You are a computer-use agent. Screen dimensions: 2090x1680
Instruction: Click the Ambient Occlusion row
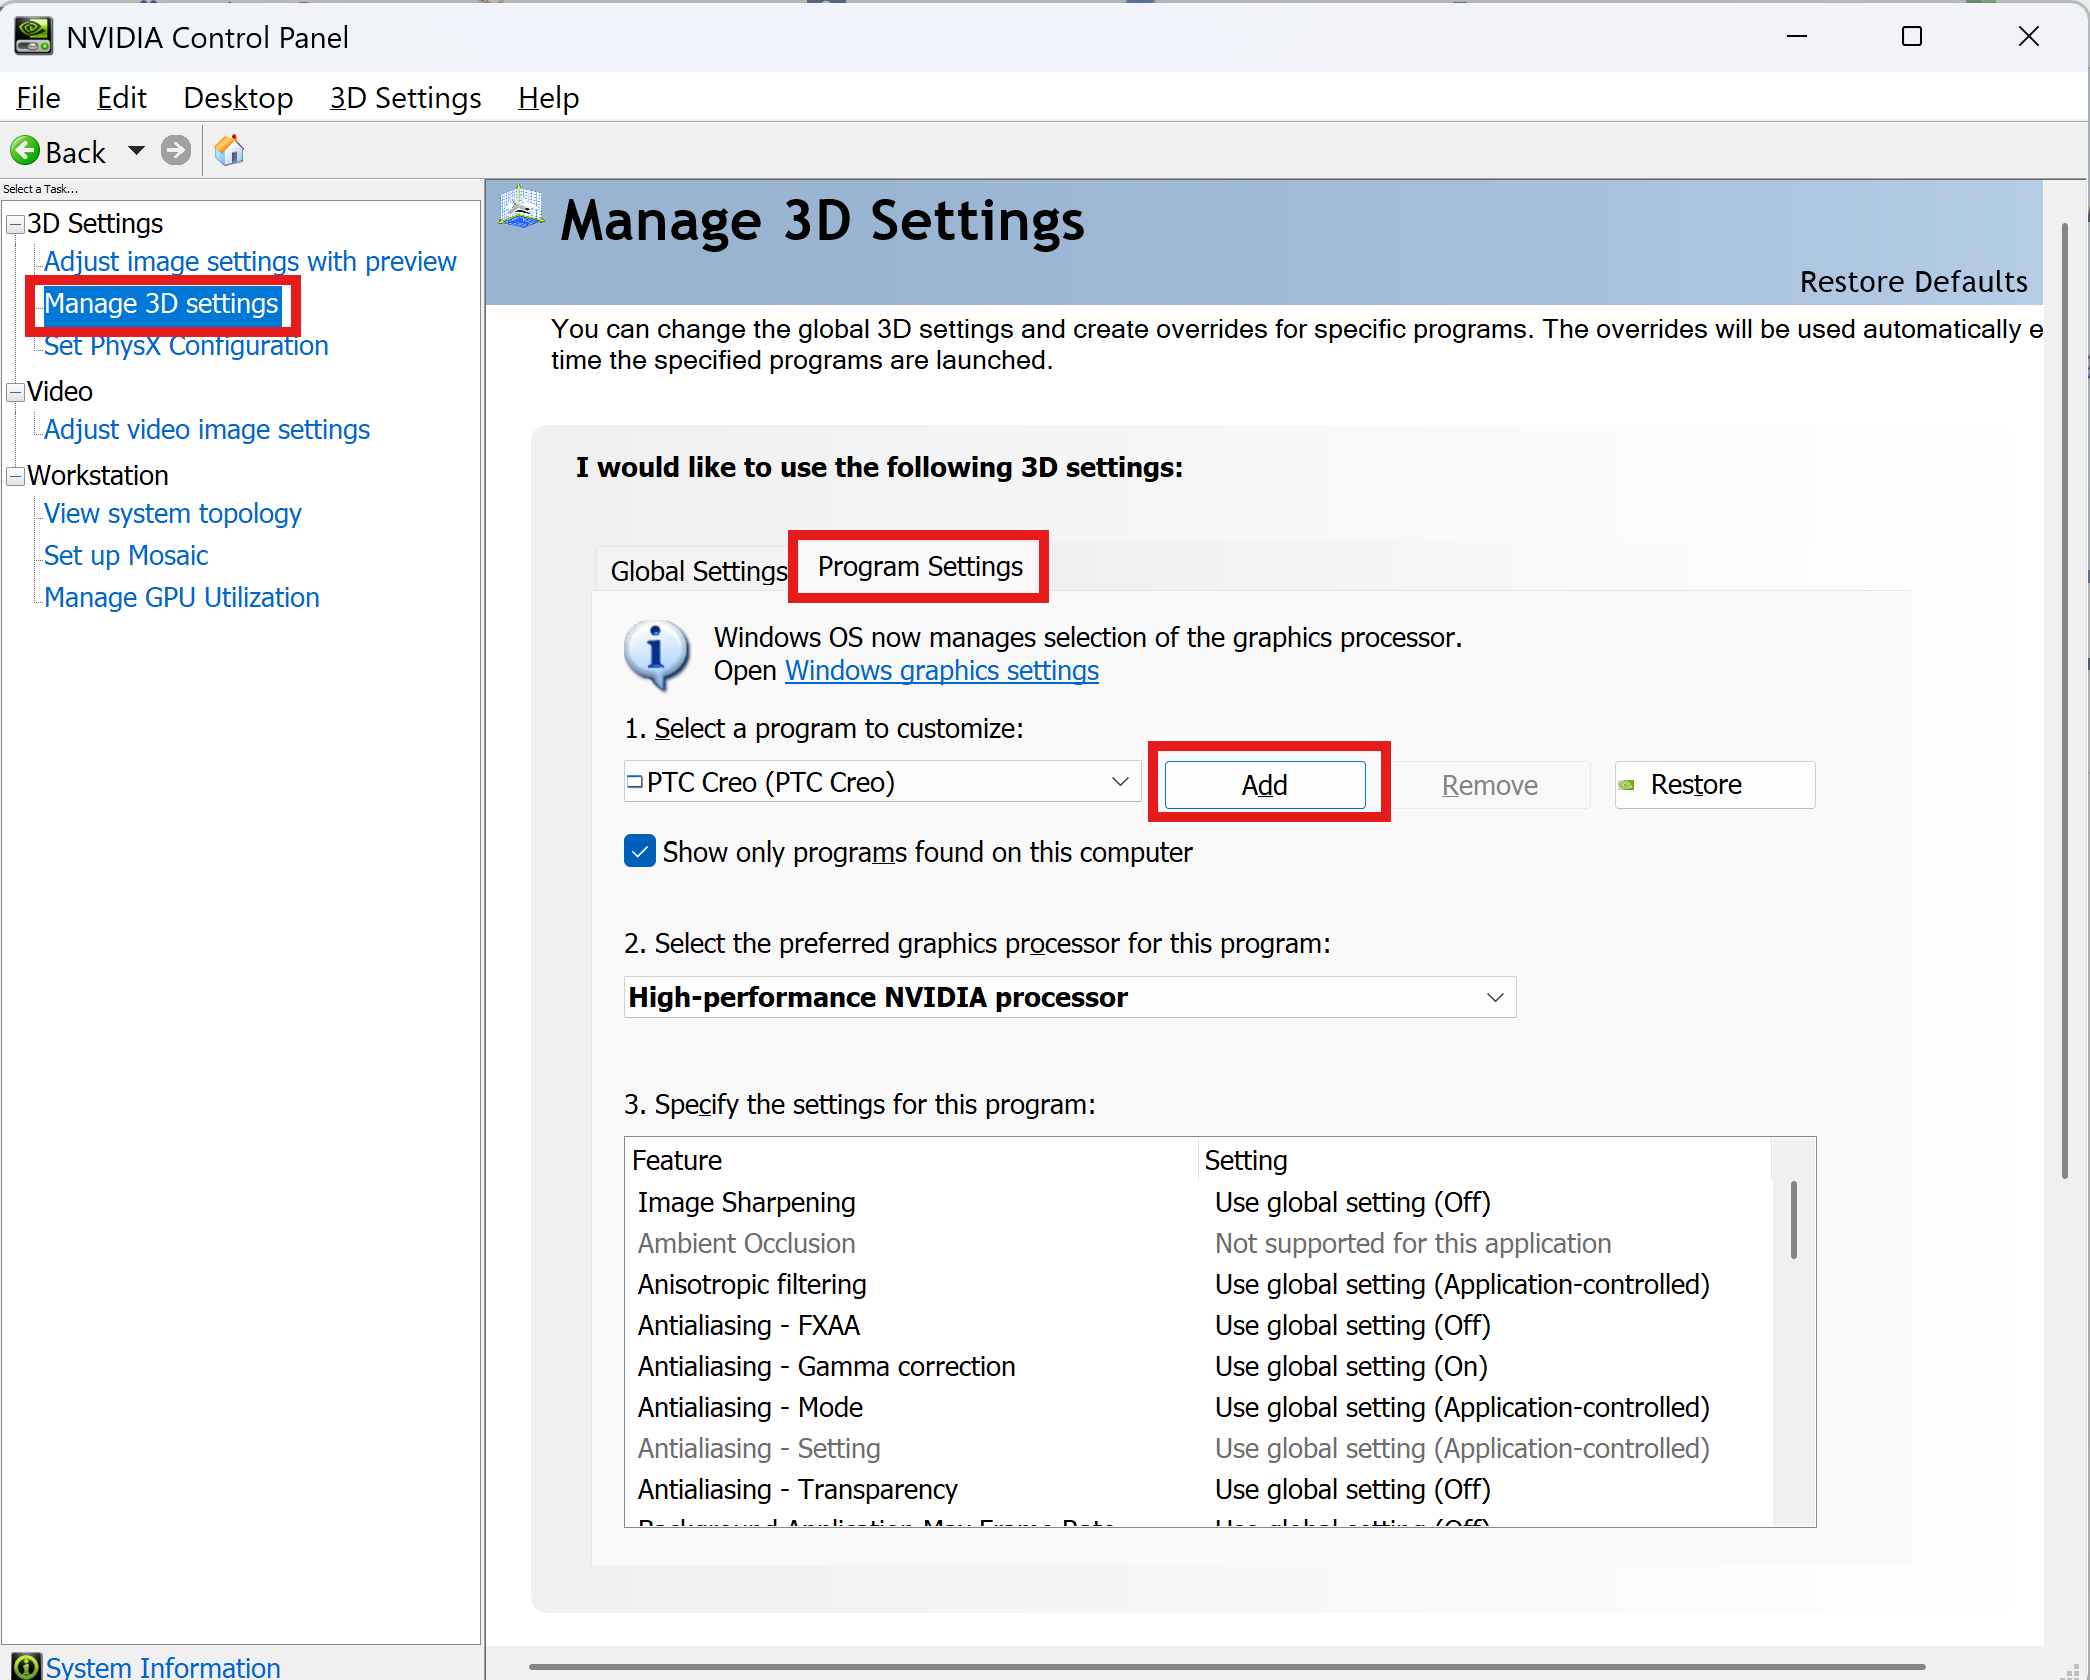click(x=1198, y=1244)
